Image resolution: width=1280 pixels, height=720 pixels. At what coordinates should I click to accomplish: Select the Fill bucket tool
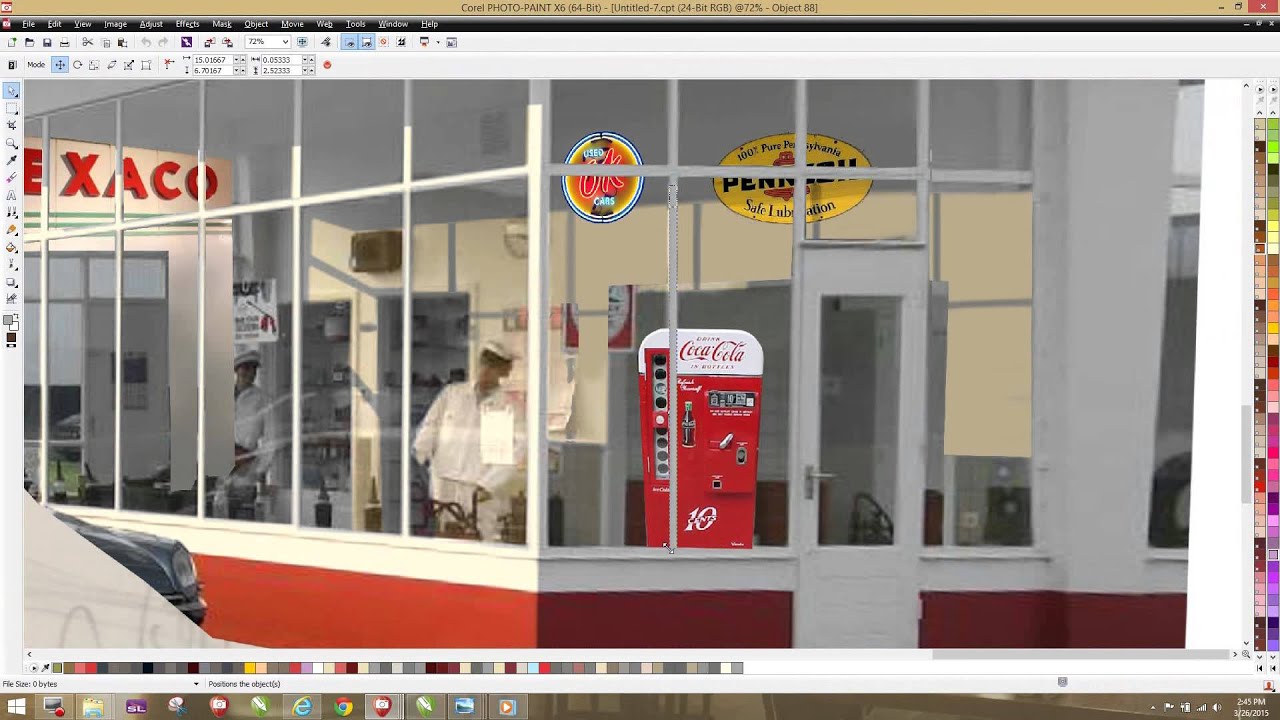click(12, 247)
